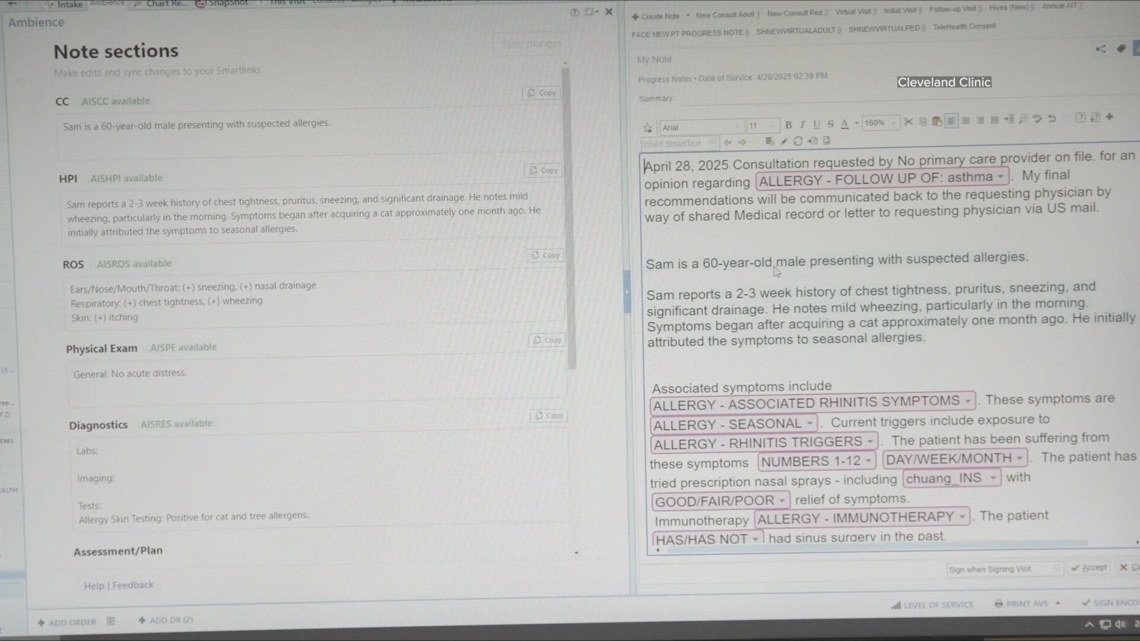Click the Accept button
This screenshot has height=641, width=1140.
pos(1089,568)
